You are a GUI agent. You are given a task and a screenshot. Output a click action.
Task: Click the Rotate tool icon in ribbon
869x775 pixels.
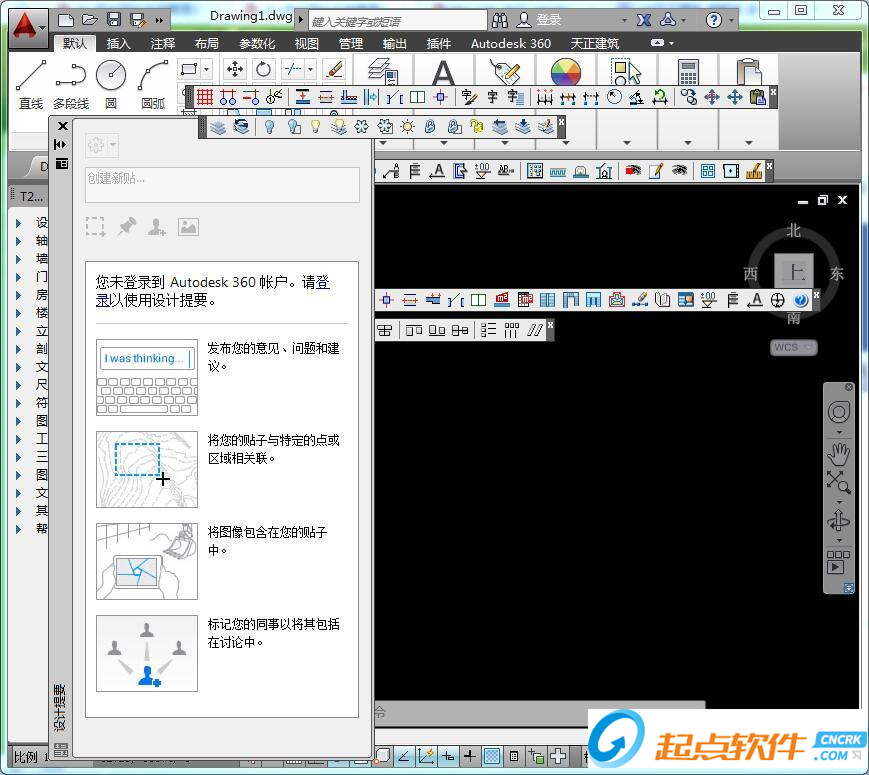tap(263, 69)
